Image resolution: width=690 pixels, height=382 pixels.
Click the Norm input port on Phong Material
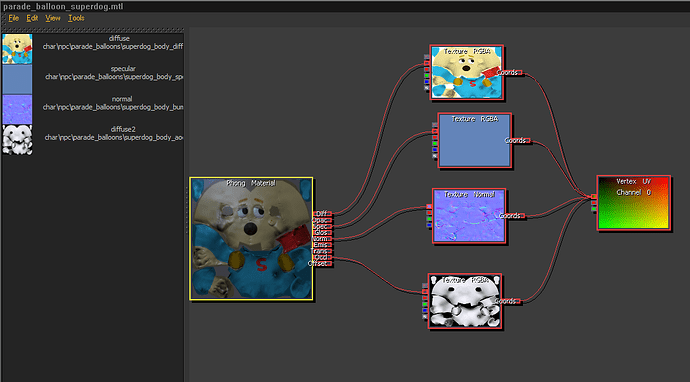point(323,239)
